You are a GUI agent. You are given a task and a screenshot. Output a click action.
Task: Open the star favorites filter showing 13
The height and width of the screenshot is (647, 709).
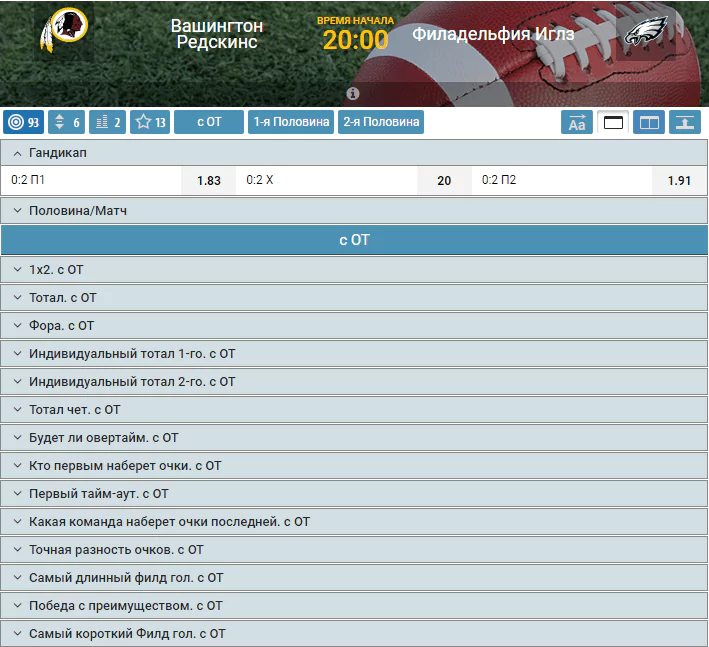[150, 122]
